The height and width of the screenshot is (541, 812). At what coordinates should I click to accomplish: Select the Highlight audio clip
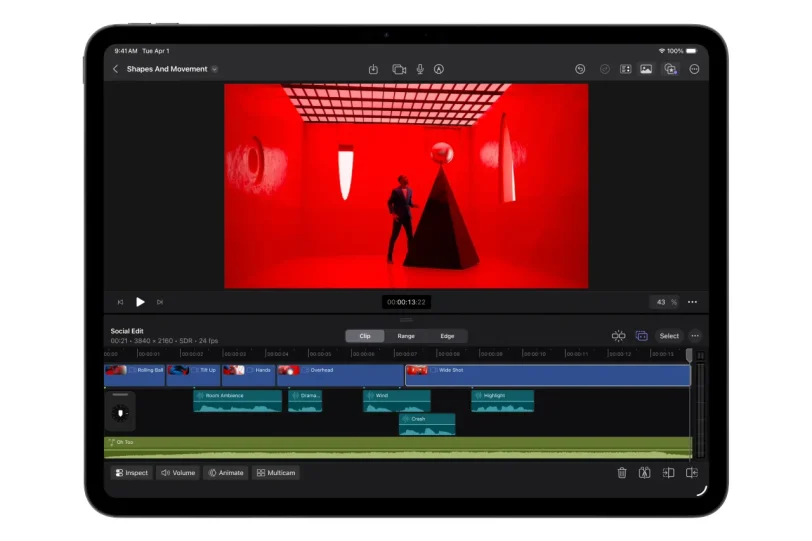click(503, 401)
